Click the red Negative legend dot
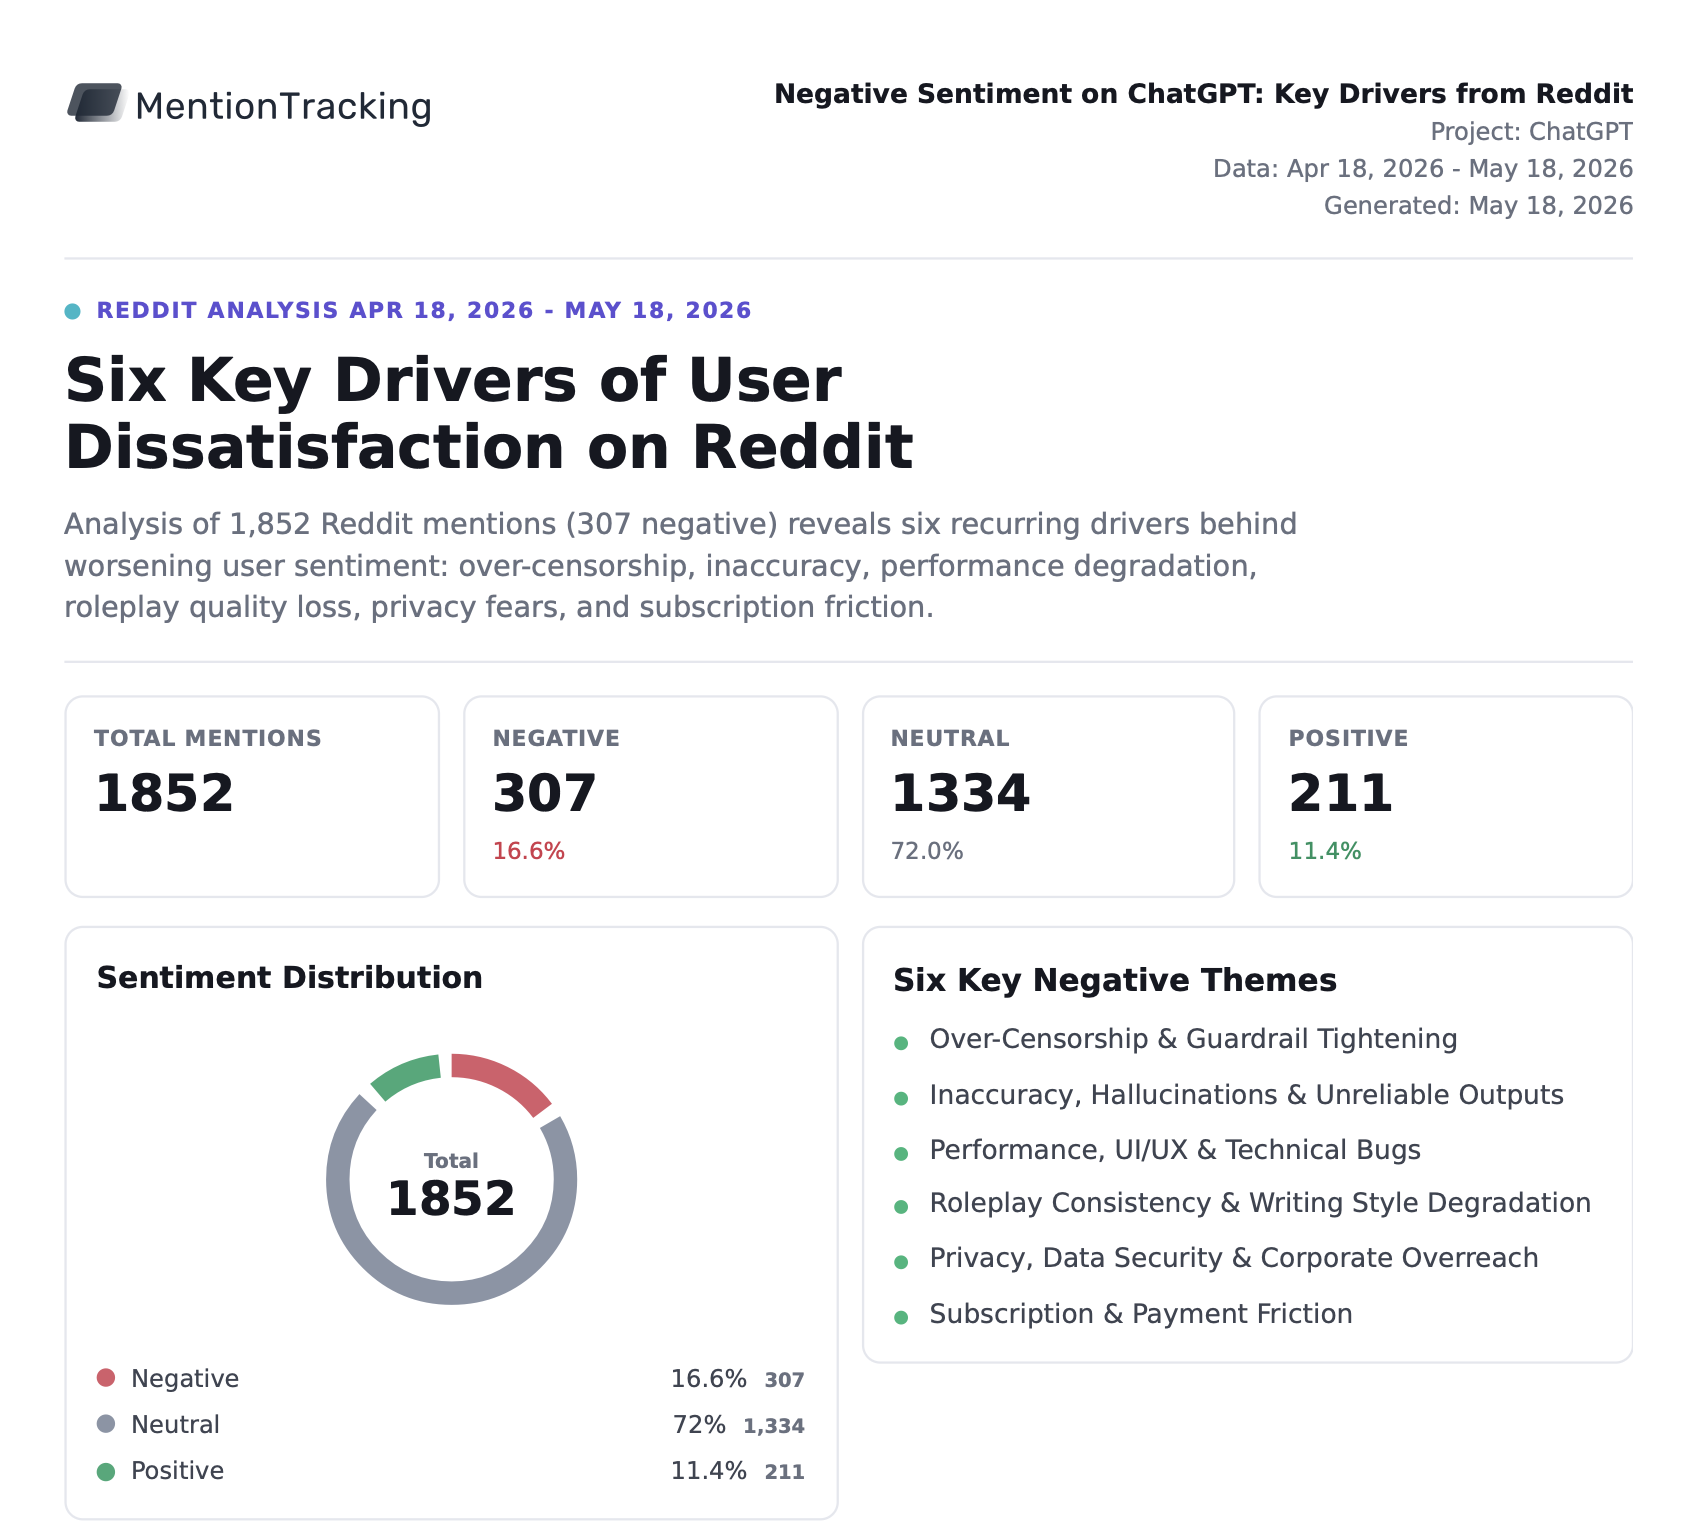This screenshot has height=1540, width=1698. (x=106, y=1378)
